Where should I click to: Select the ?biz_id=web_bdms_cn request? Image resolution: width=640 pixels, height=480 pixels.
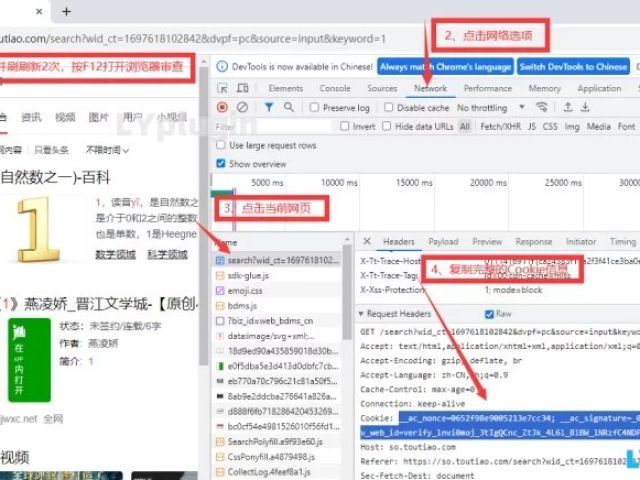coord(277,321)
